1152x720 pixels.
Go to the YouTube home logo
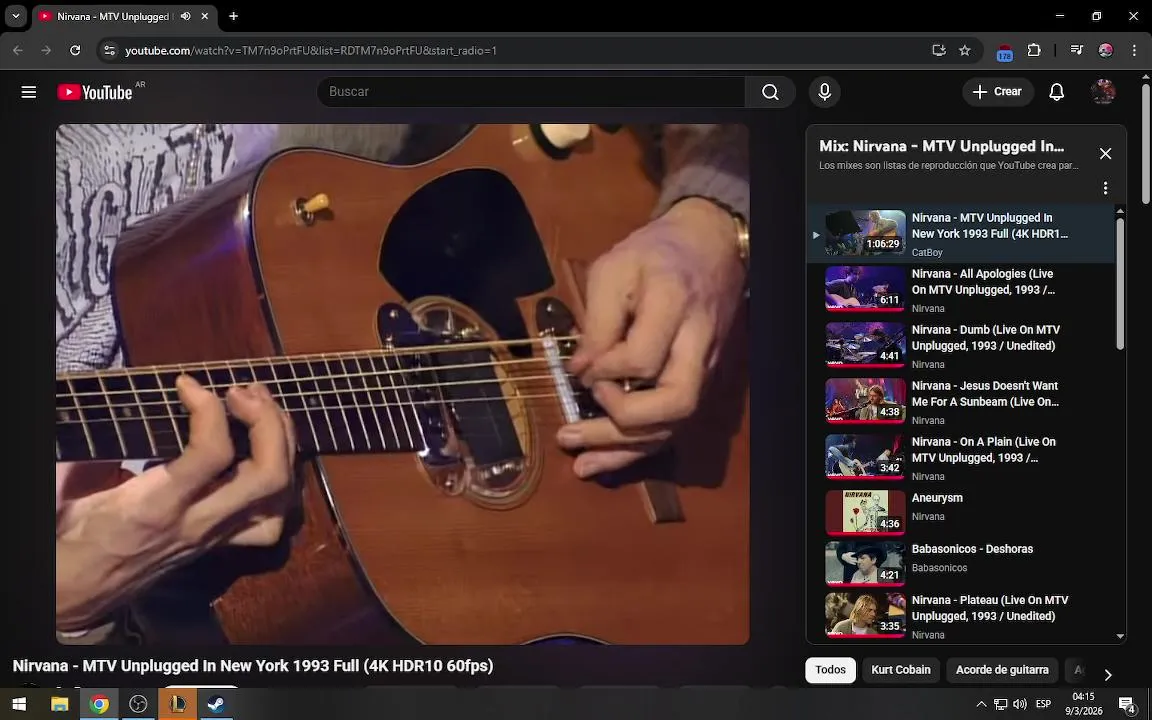pyautogui.click(x=96, y=92)
